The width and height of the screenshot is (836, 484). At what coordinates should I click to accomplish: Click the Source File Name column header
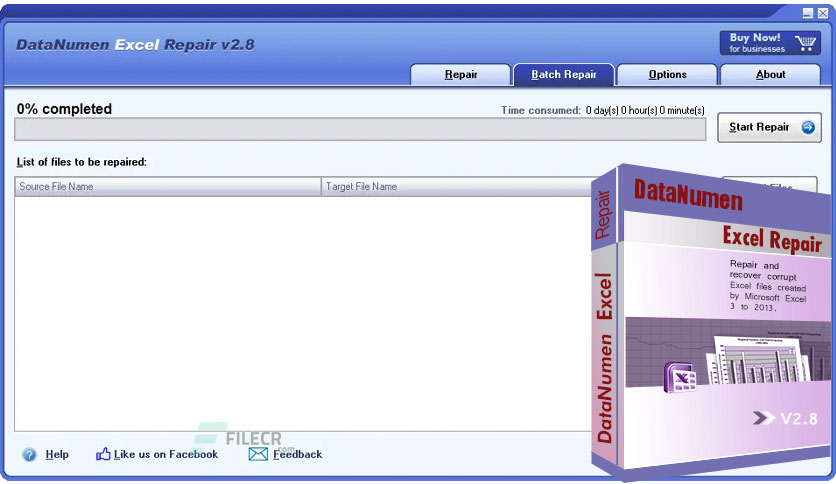click(168, 187)
